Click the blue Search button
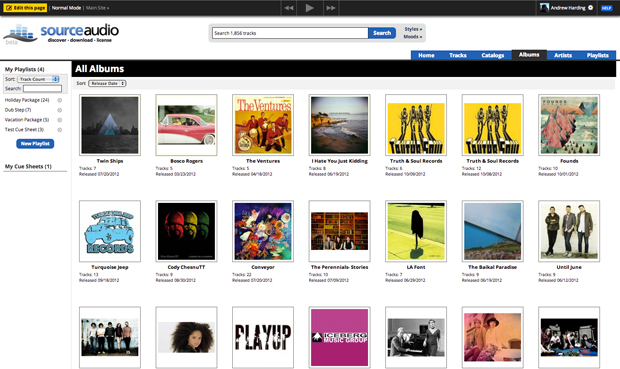Image resolution: width=620 pixels, height=369 pixels. click(382, 33)
